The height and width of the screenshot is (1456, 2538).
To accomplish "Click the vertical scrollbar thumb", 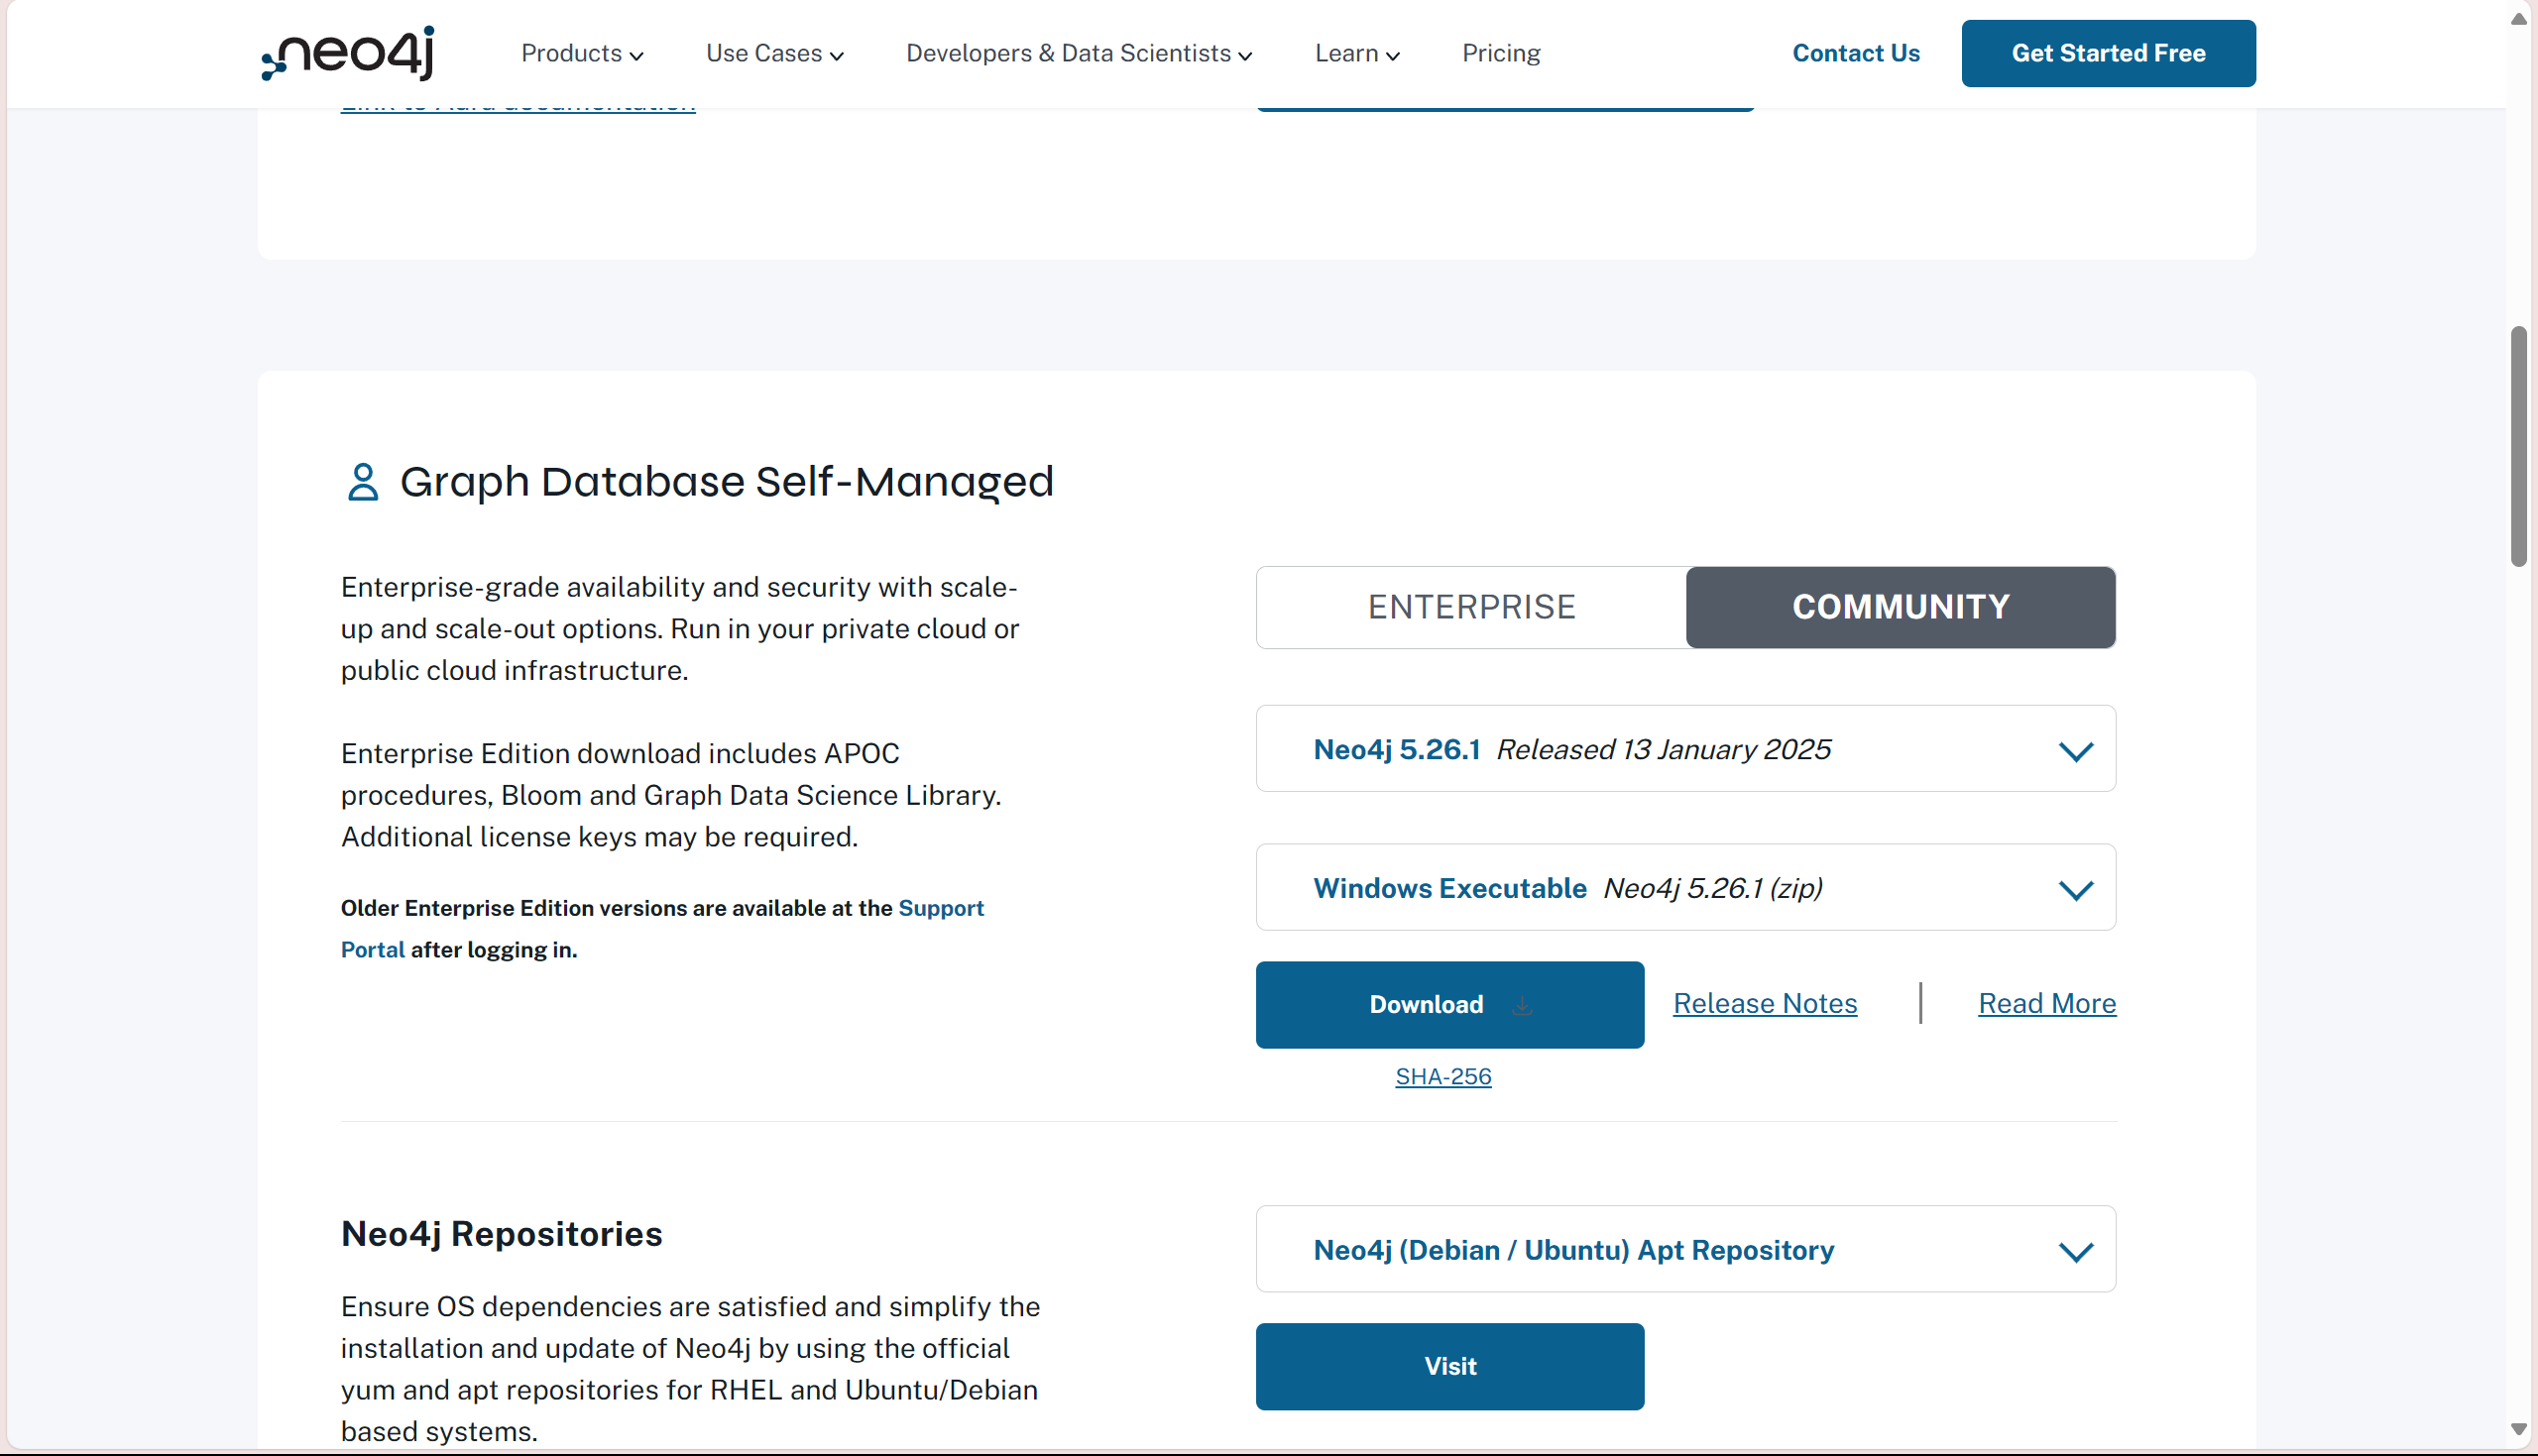I will click(x=2518, y=446).
